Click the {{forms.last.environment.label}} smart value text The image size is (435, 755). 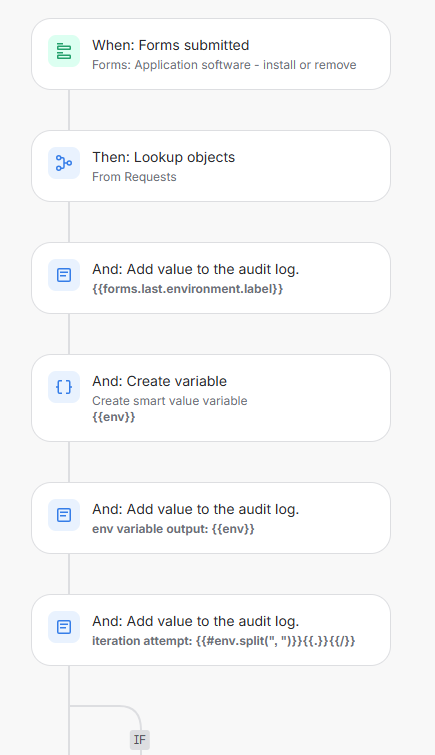tap(187, 289)
